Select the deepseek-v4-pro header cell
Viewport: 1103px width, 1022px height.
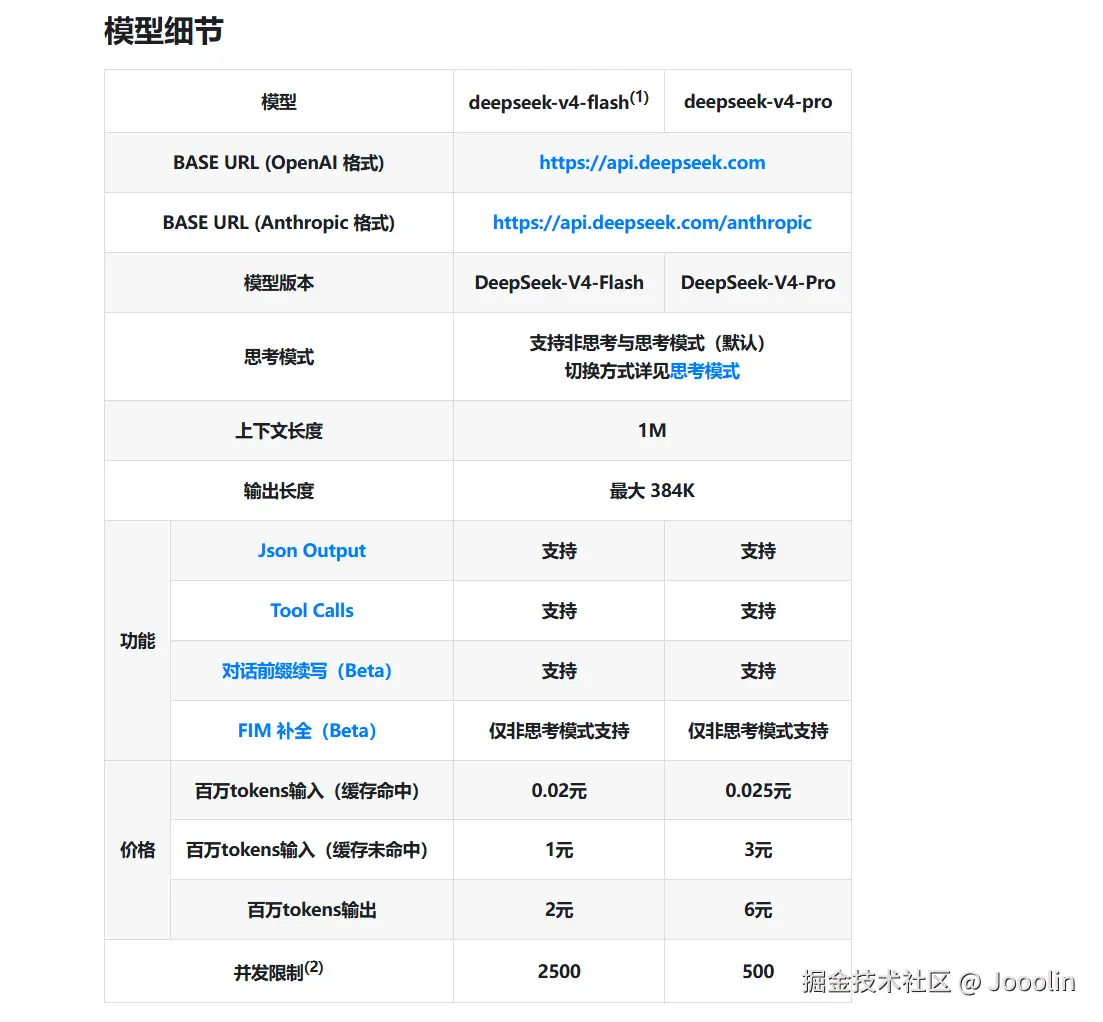tap(758, 102)
